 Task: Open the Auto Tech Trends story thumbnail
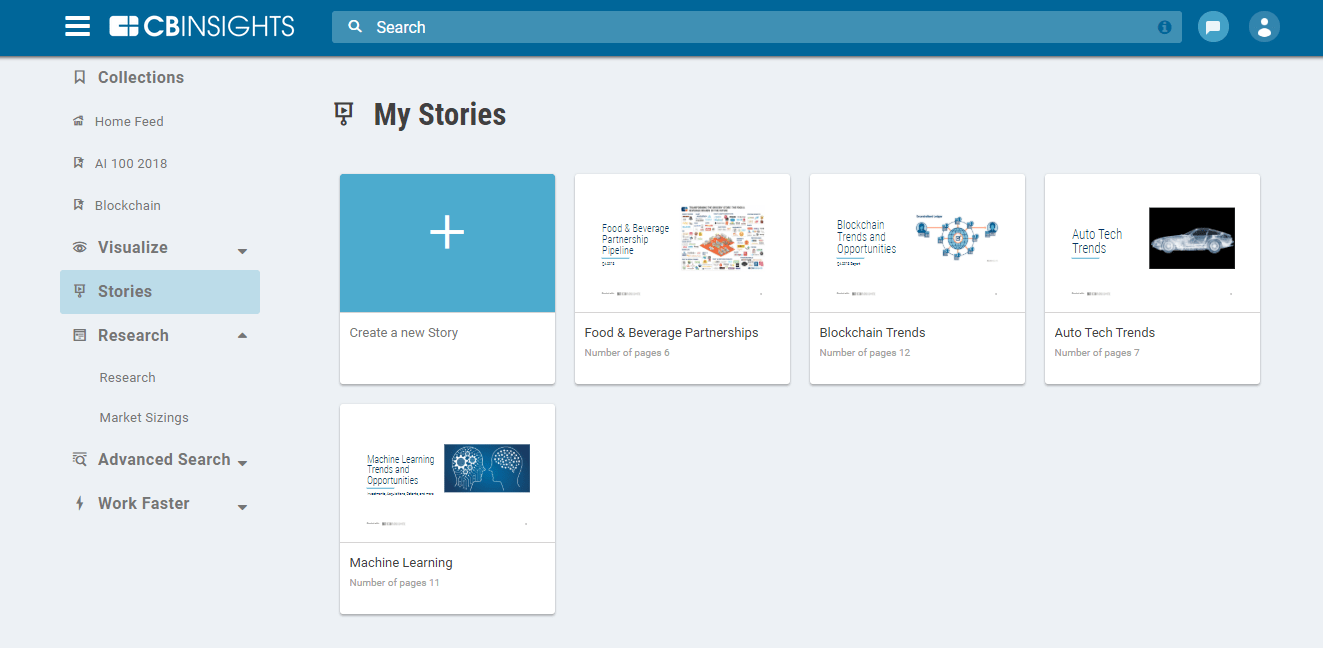pos(1152,243)
